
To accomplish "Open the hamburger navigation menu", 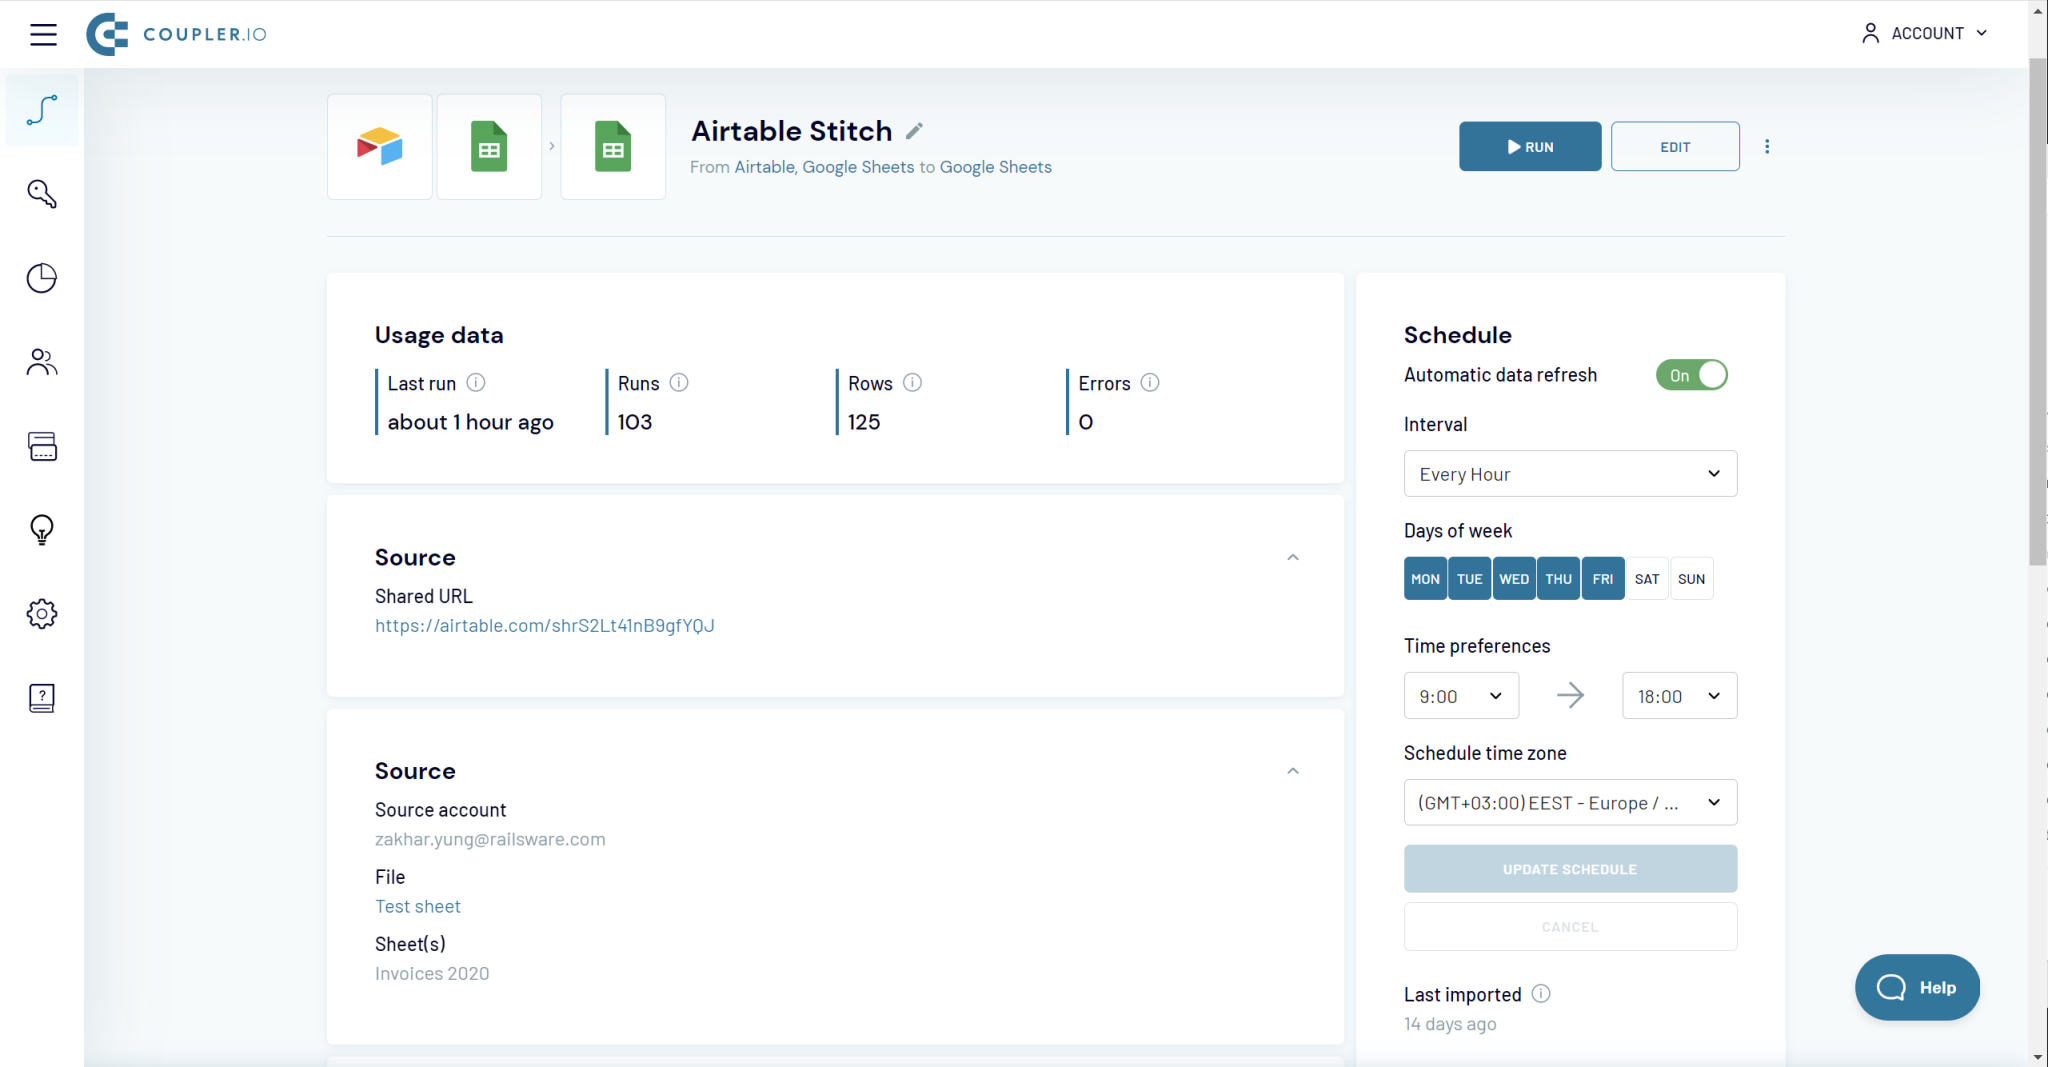I will point(44,33).
